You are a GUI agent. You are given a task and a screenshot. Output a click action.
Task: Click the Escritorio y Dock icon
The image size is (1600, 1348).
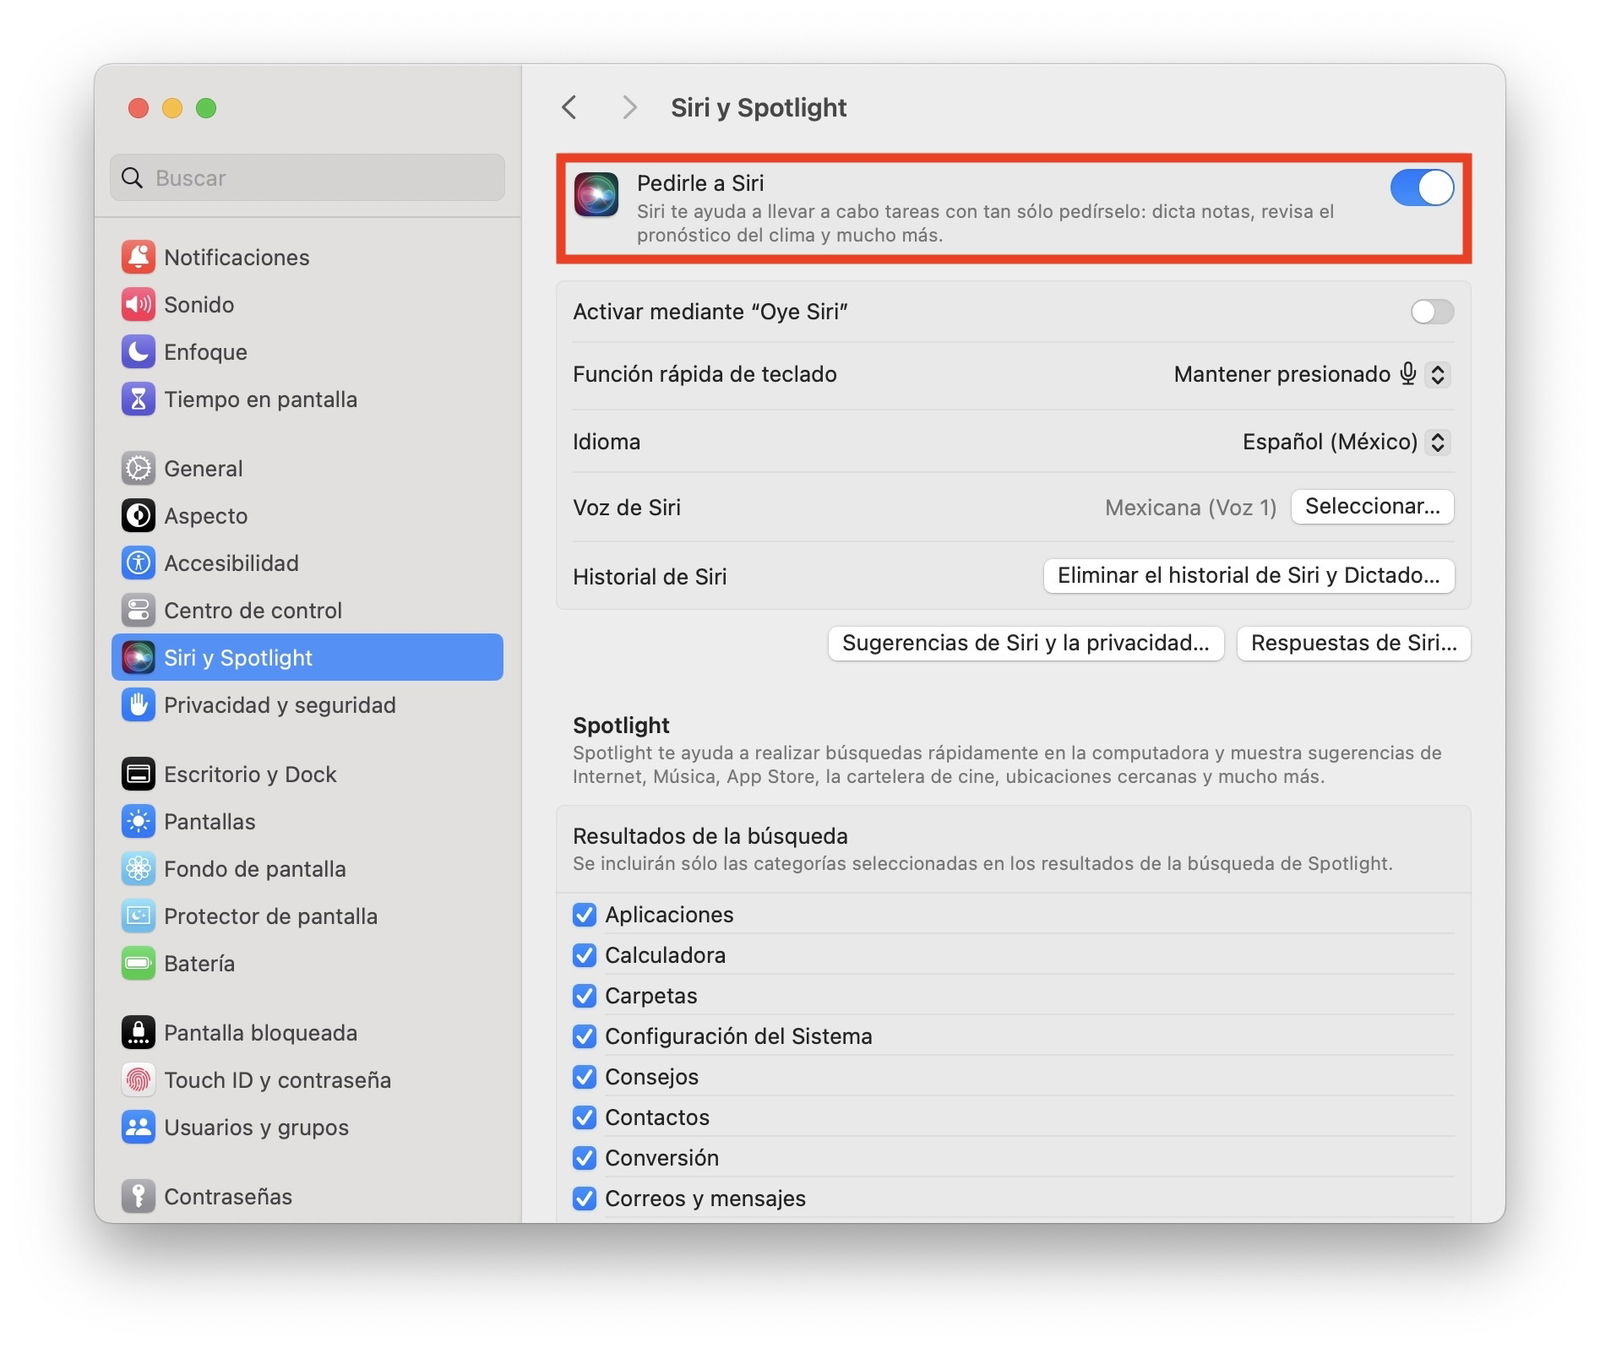(138, 774)
